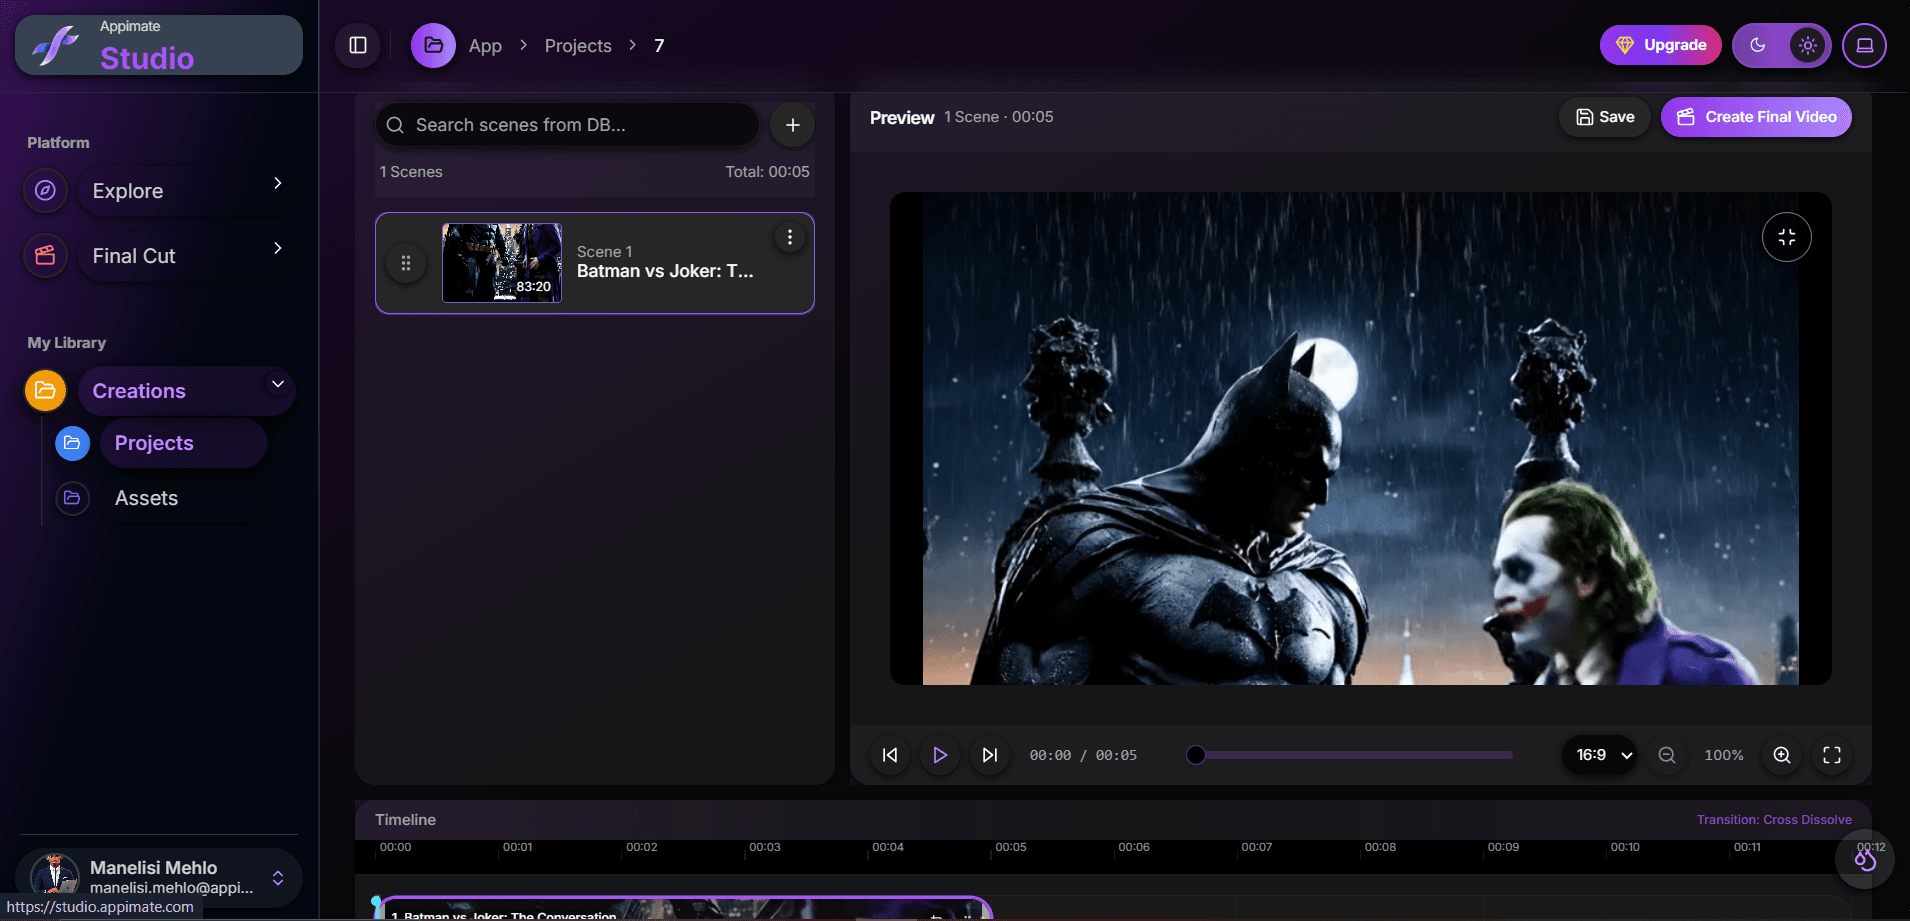Collapse the Creations chevron
The width and height of the screenshot is (1910, 921).
[x=278, y=384]
